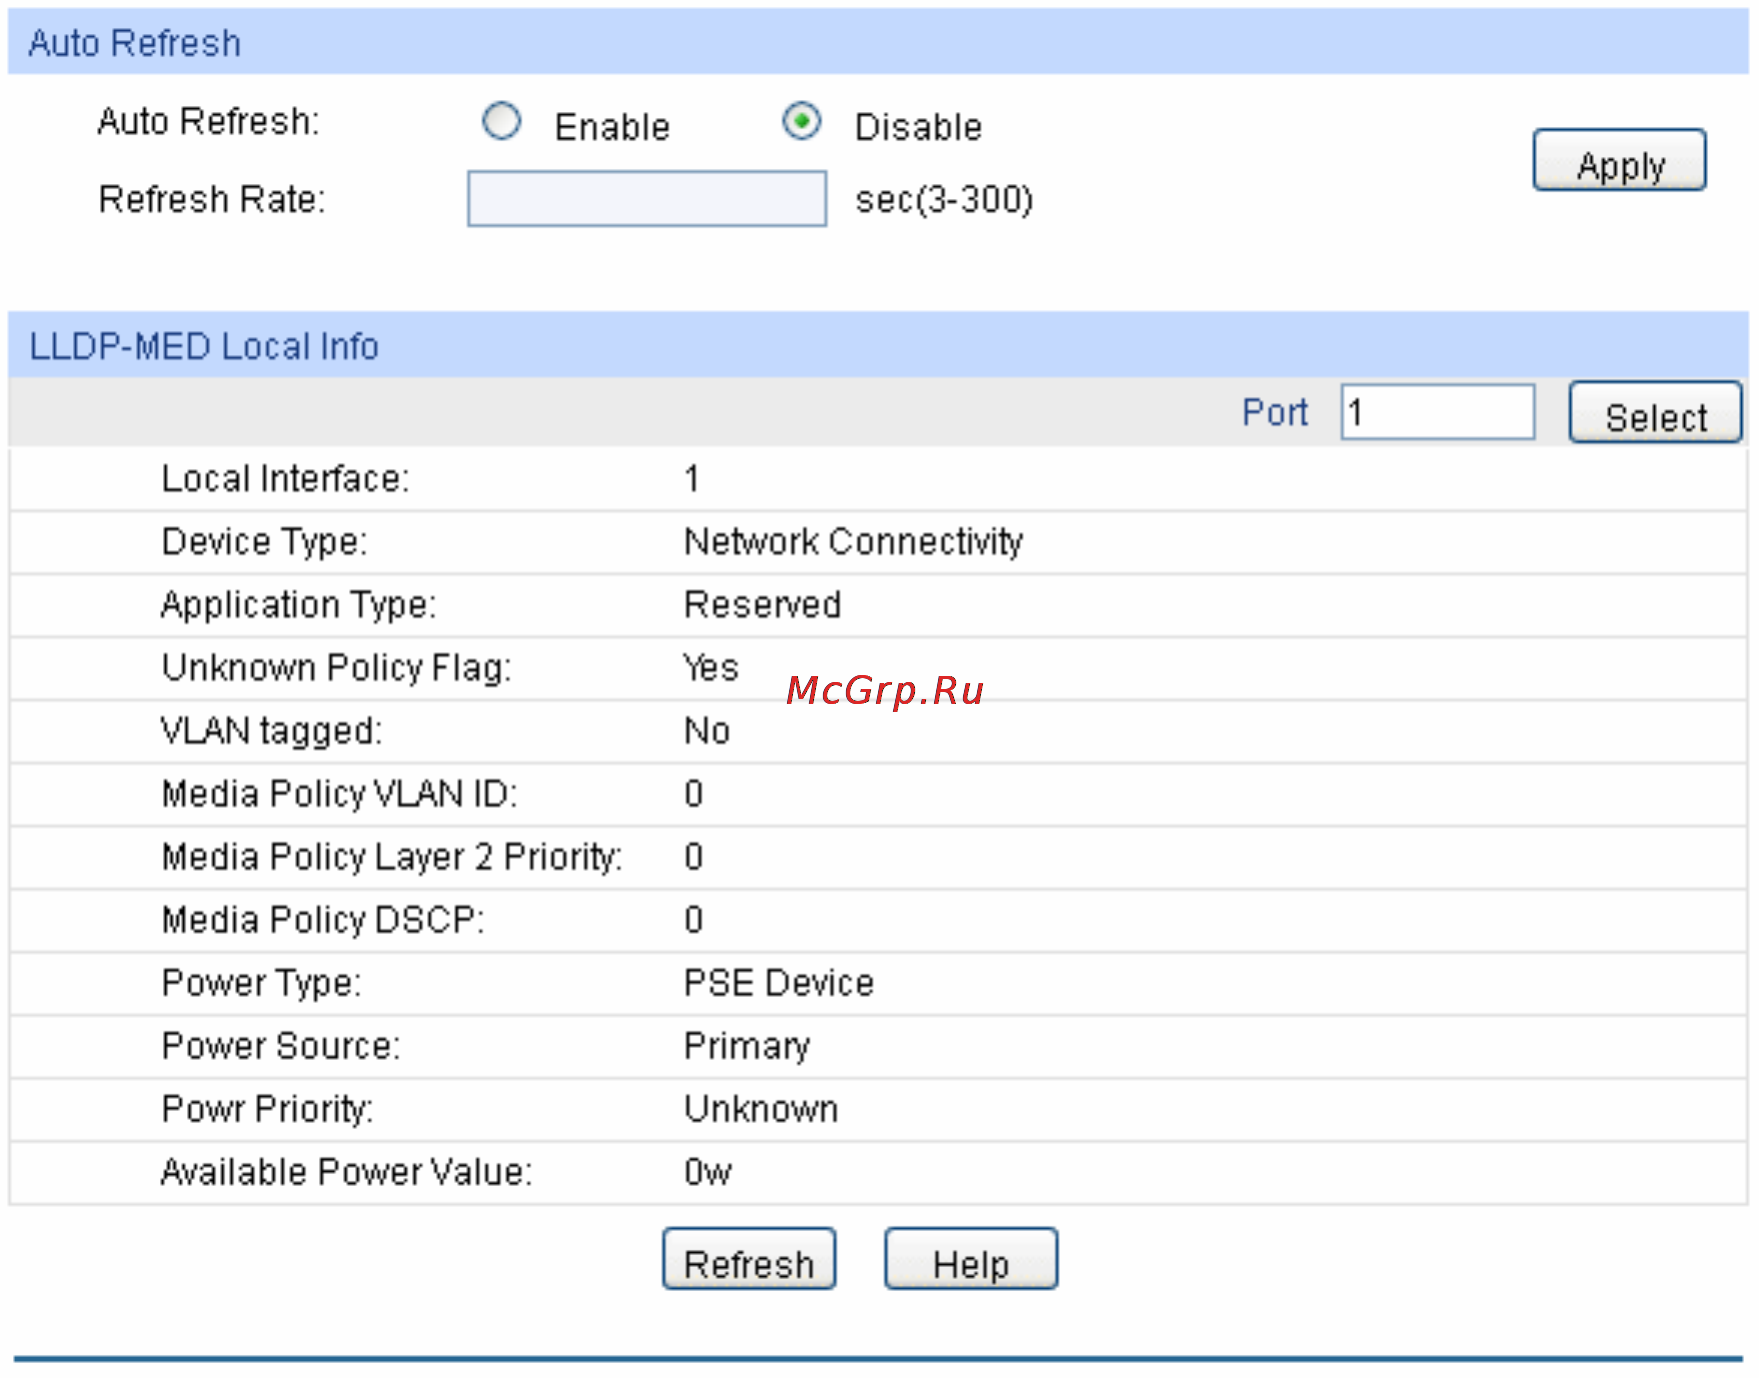Click the 'sec(3-300)' range hint text
Image resolution: width=1759 pixels, height=1378 pixels.
pos(944,200)
